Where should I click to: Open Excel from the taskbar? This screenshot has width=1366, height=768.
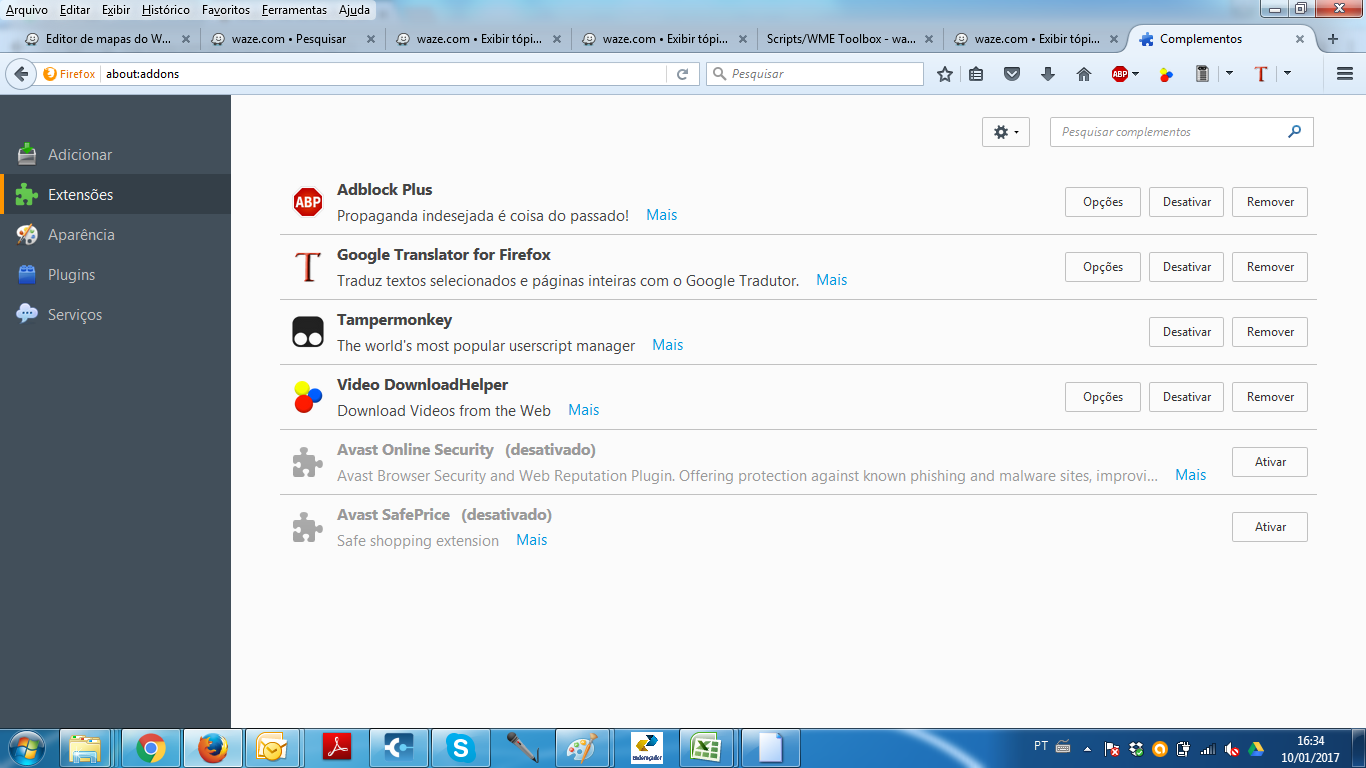point(708,748)
